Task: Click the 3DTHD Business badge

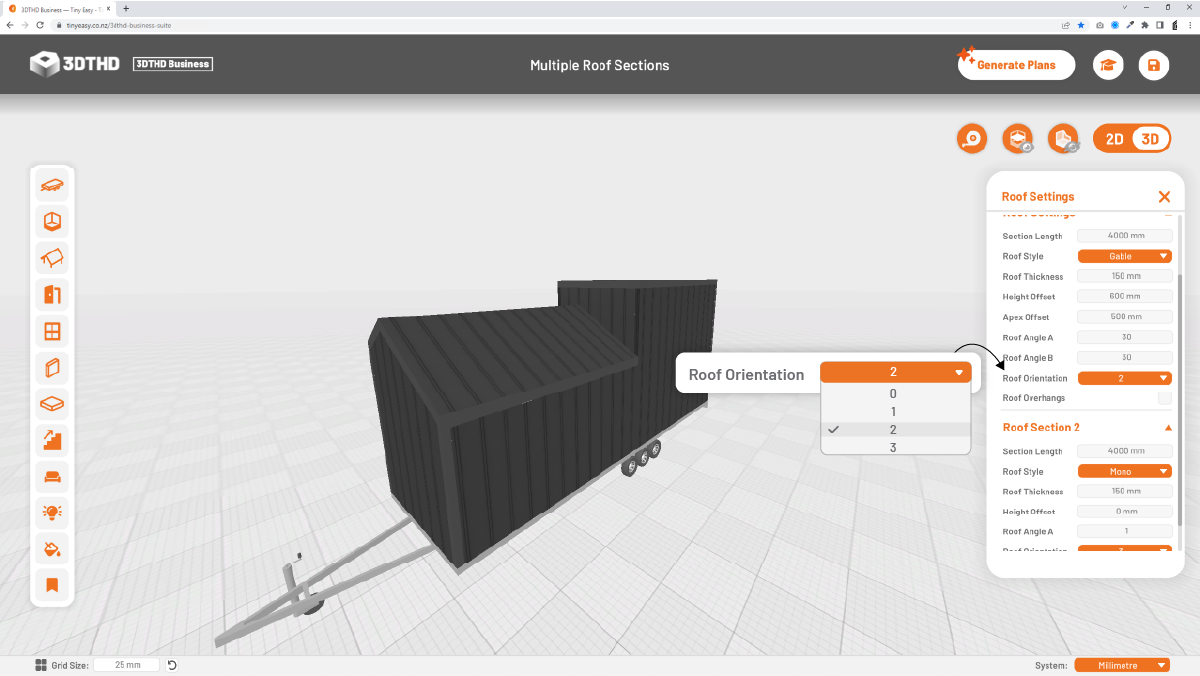Action: tap(173, 64)
